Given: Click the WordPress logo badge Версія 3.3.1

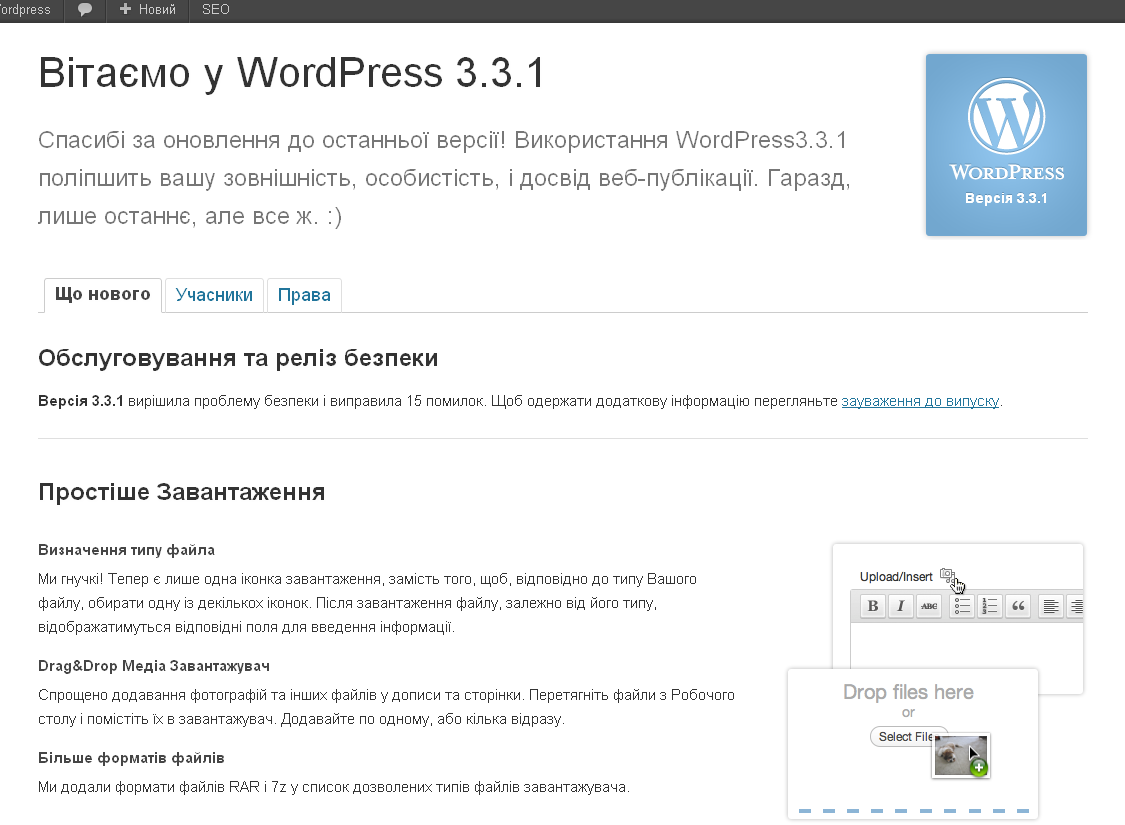Looking at the screenshot, I should [x=1006, y=144].
